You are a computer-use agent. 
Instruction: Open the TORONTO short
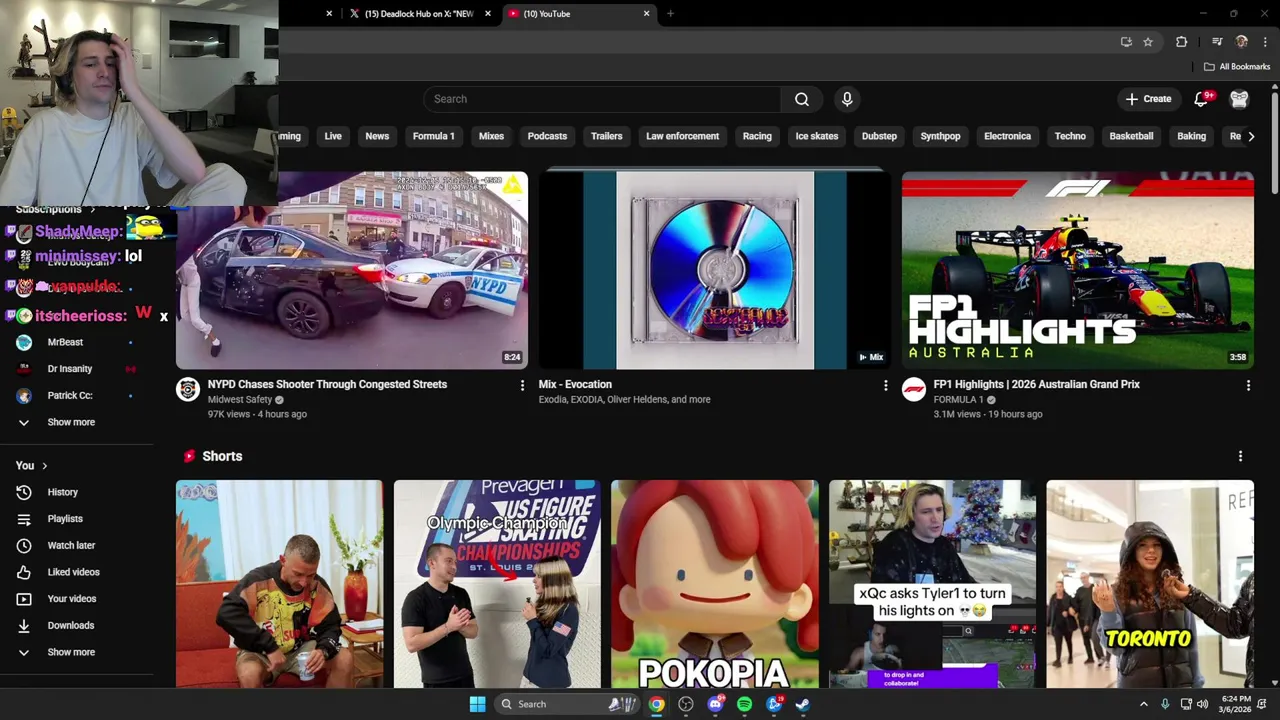1149,584
